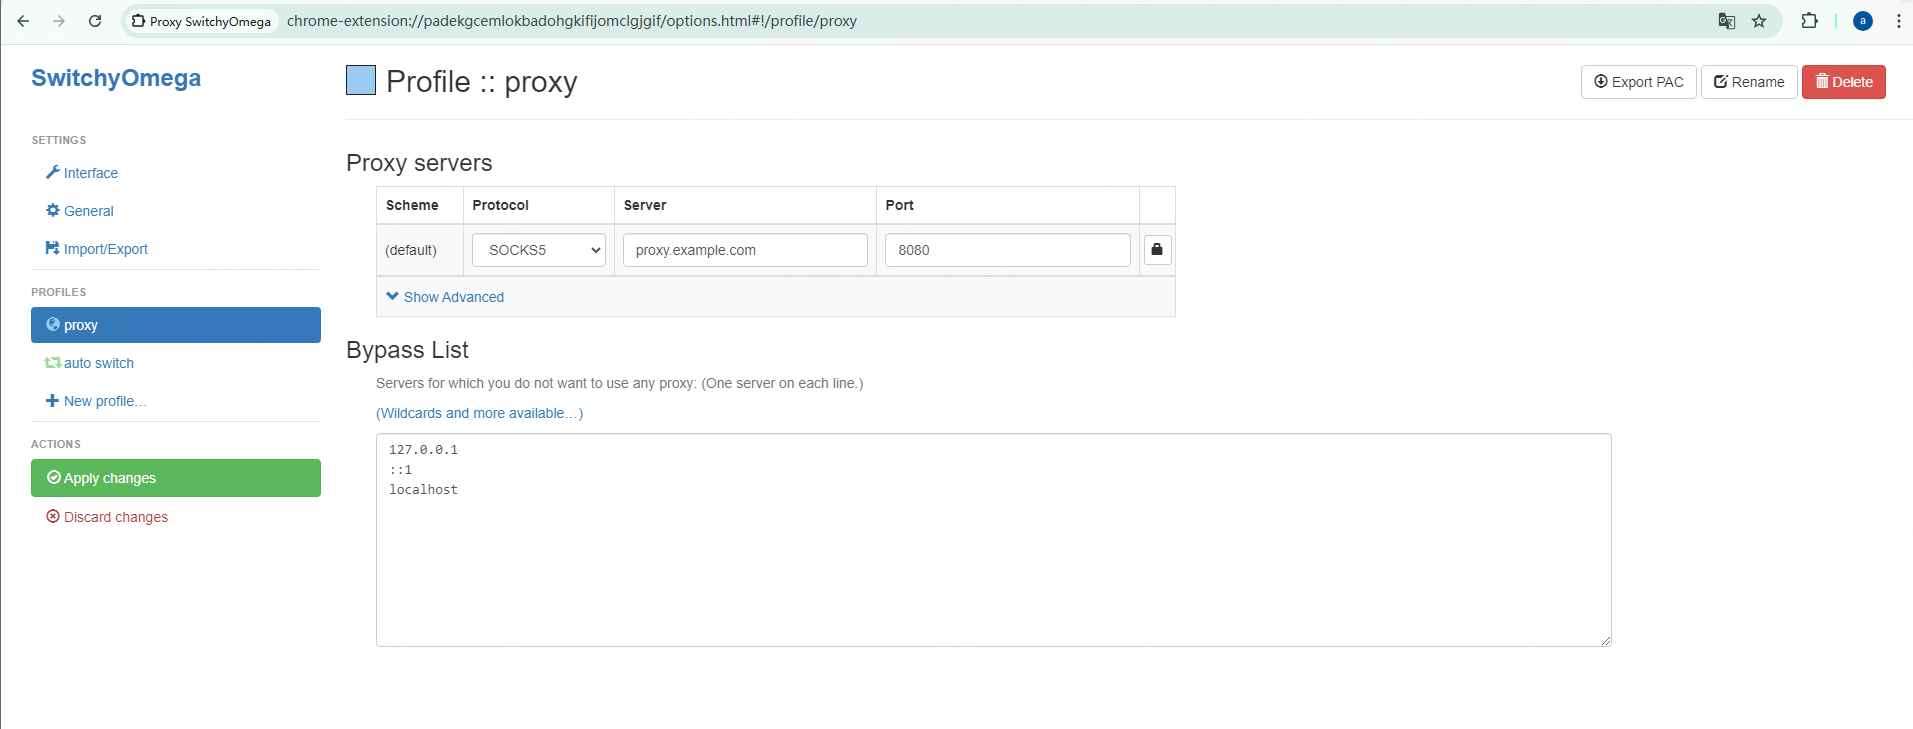This screenshot has height=729, width=1913.
Task: Open the Chrome three-dot menu
Action: [1898, 21]
